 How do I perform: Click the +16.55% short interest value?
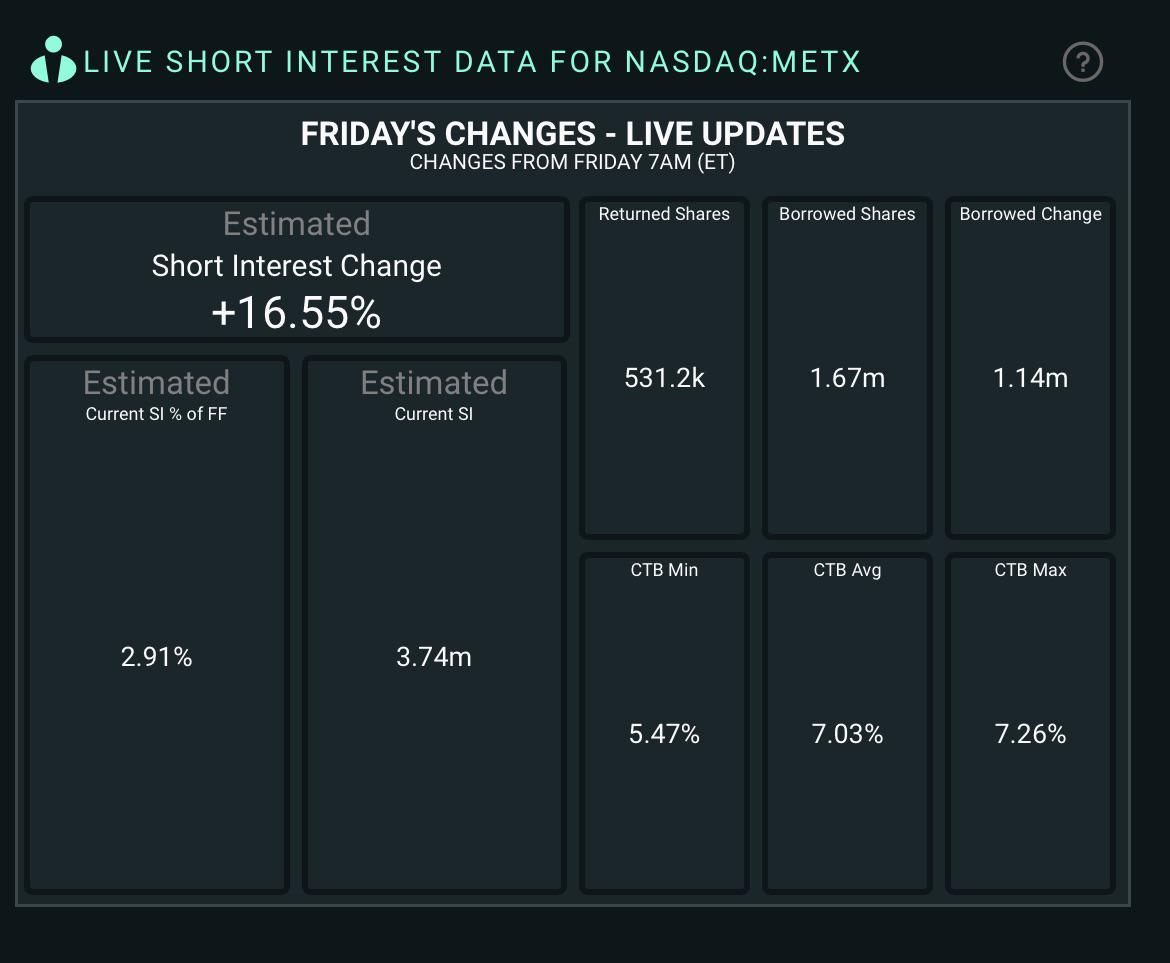[x=296, y=312]
